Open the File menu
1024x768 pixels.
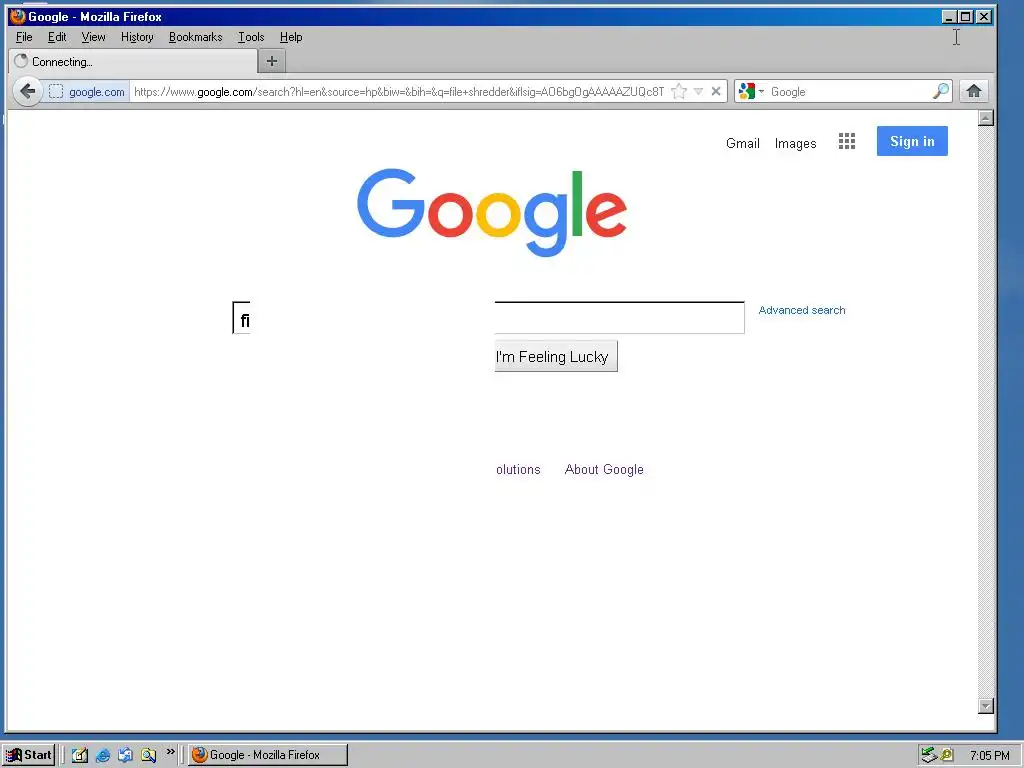click(x=24, y=37)
